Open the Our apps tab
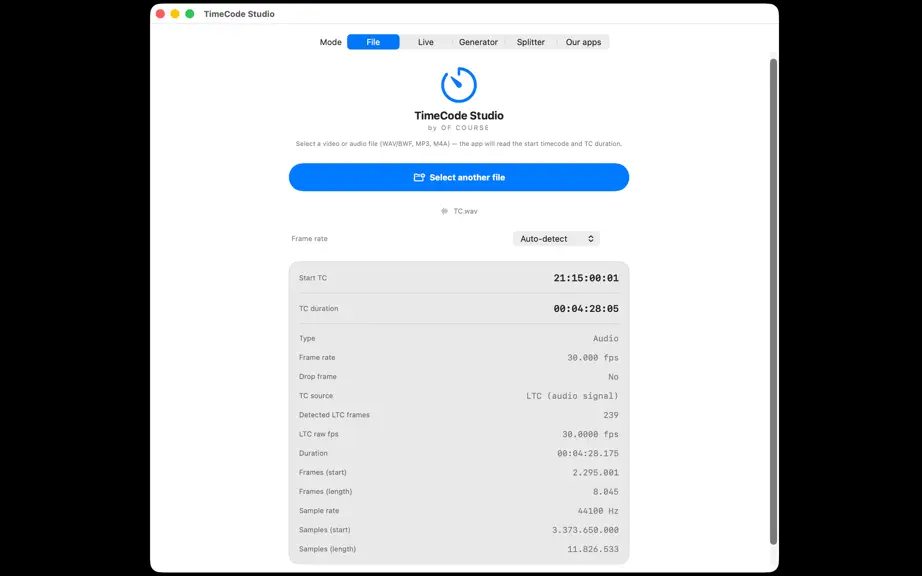The width and height of the screenshot is (922, 576). (583, 42)
